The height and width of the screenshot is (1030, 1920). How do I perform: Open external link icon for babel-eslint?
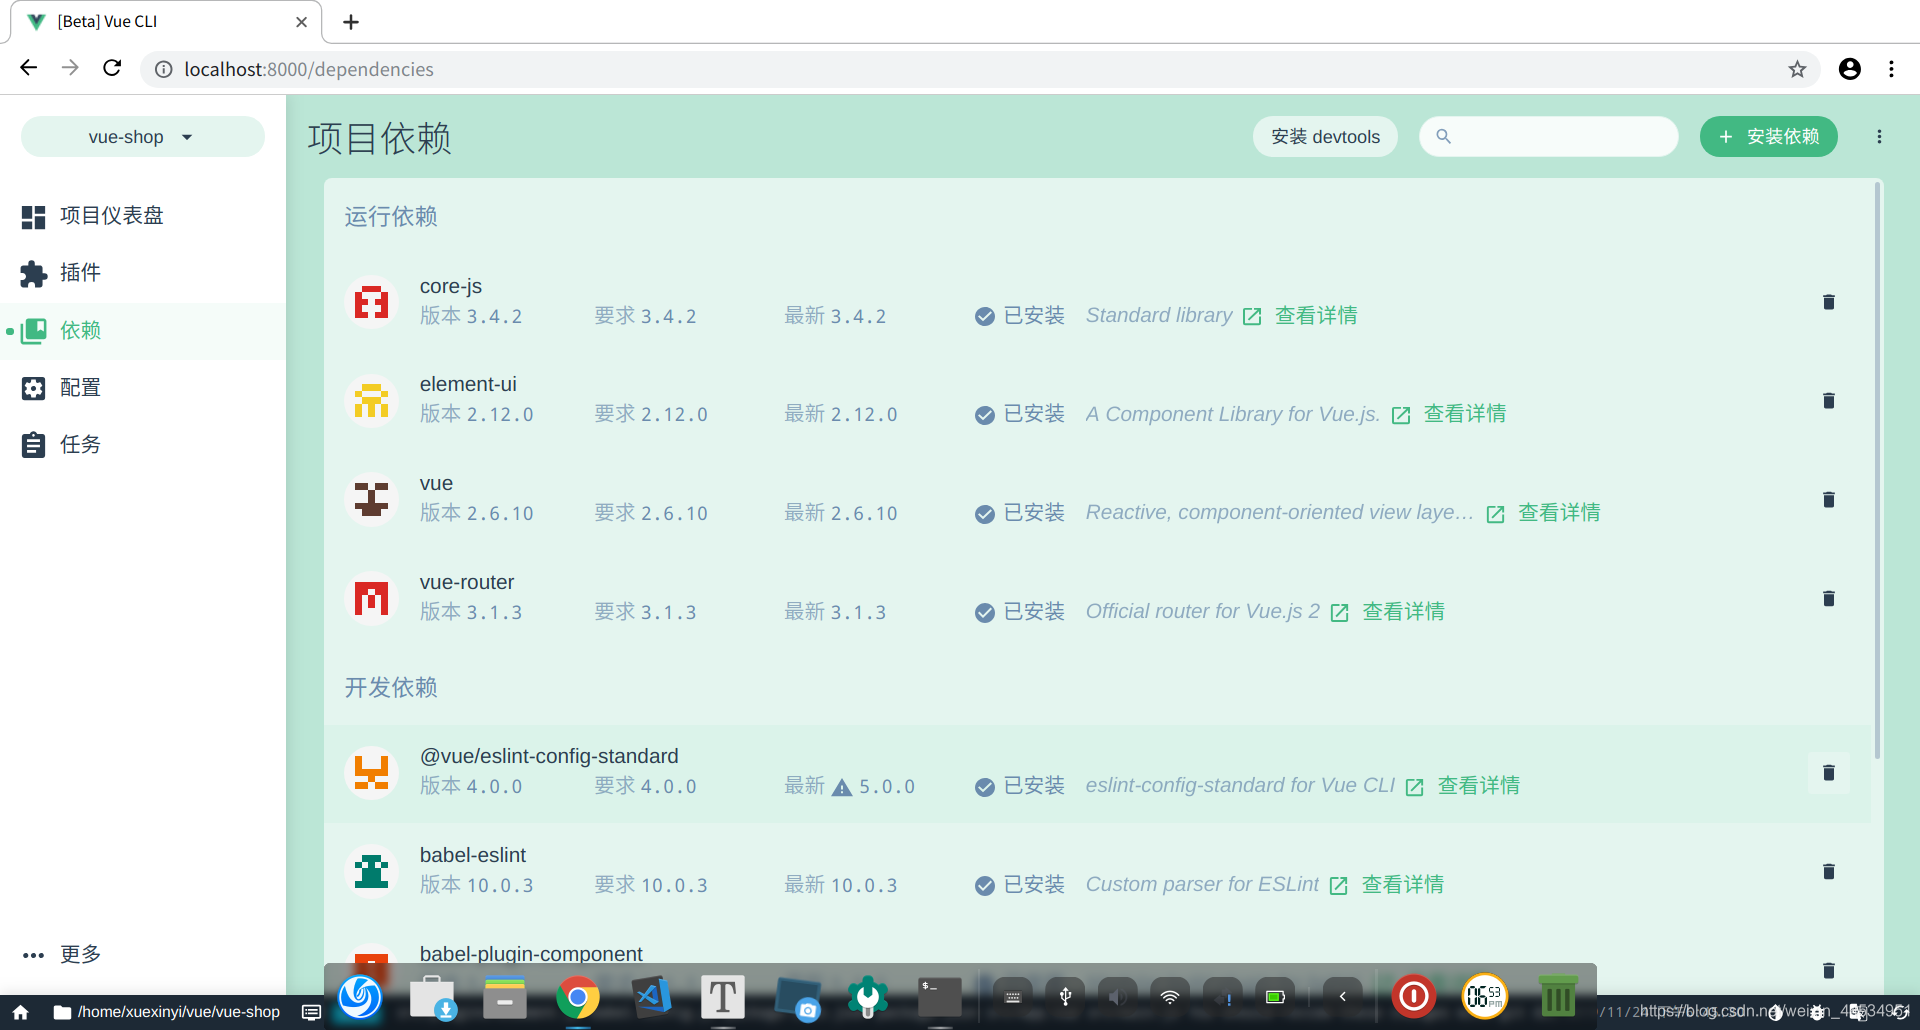(x=1338, y=886)
